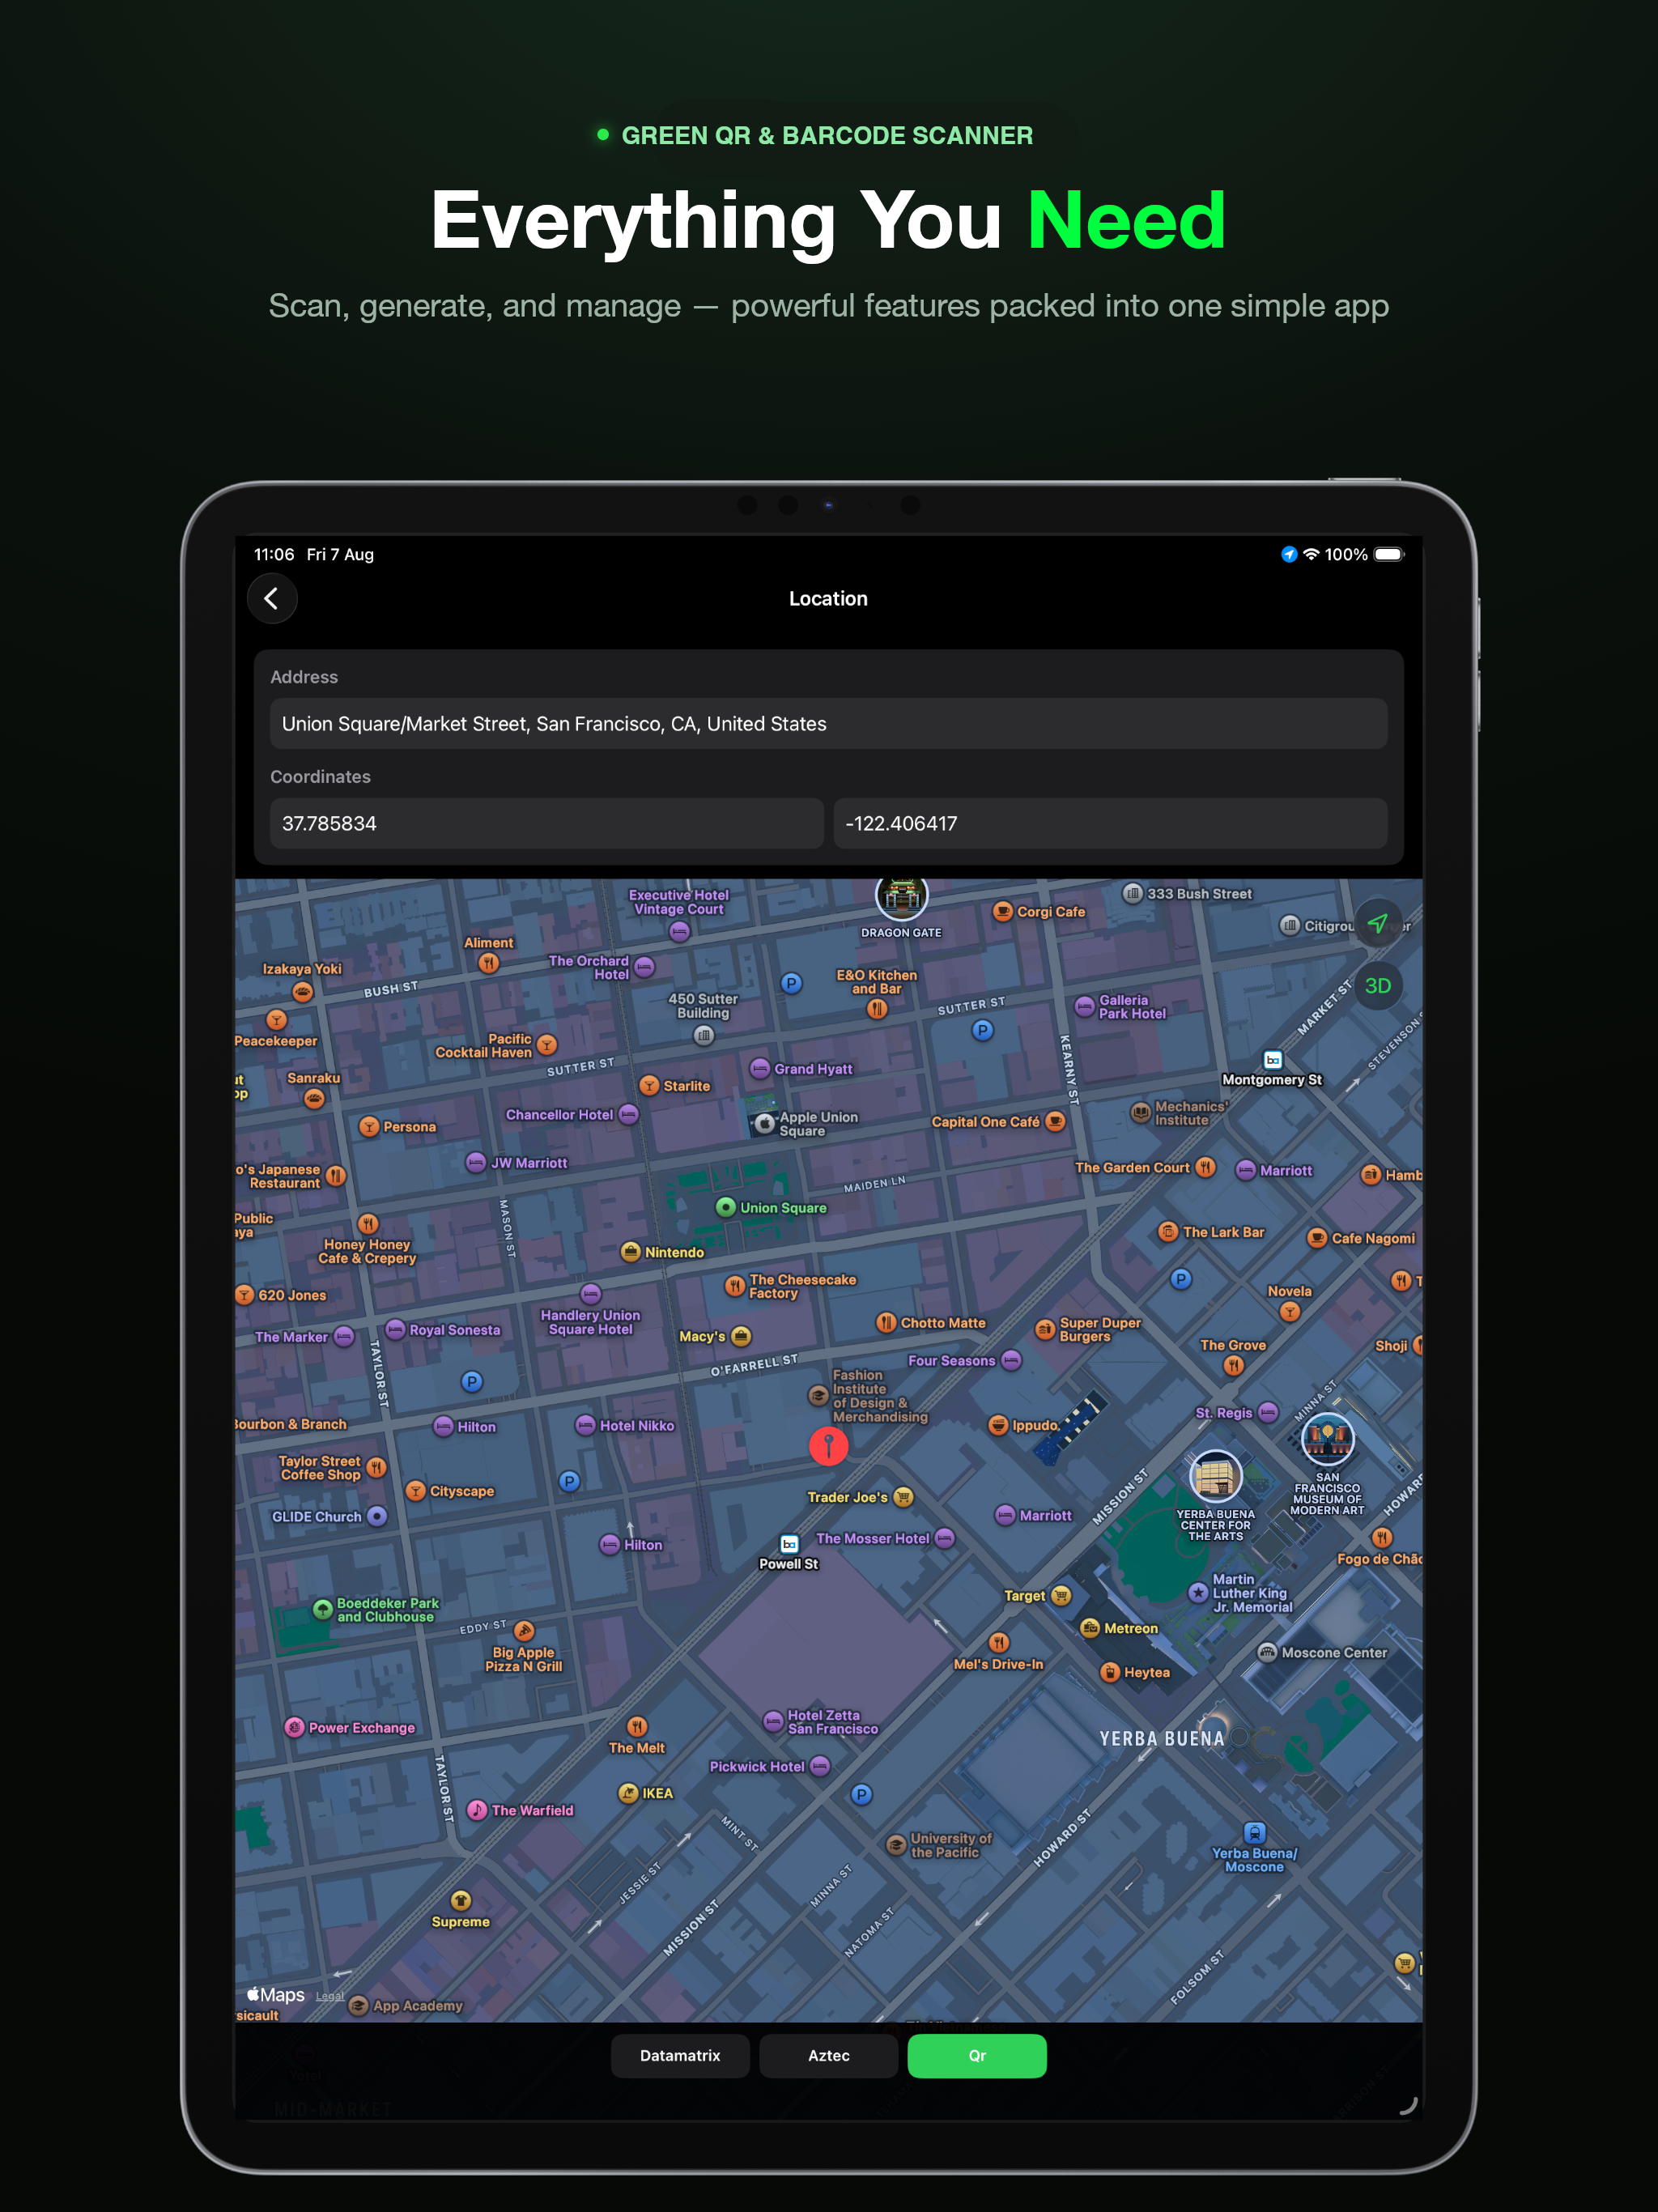Tap the Trader Joe's shopping marker
The height and width of the screenshot is (2212, 1658).
pos(904,1497)
